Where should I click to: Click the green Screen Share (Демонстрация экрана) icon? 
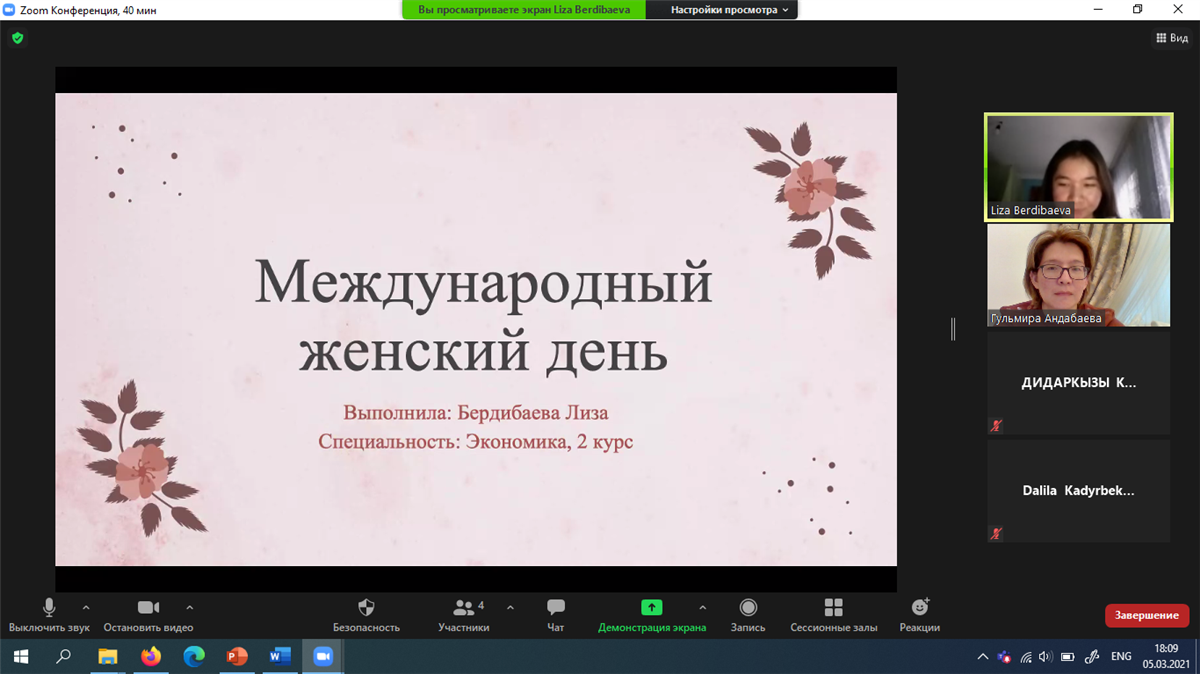[651, 608]
